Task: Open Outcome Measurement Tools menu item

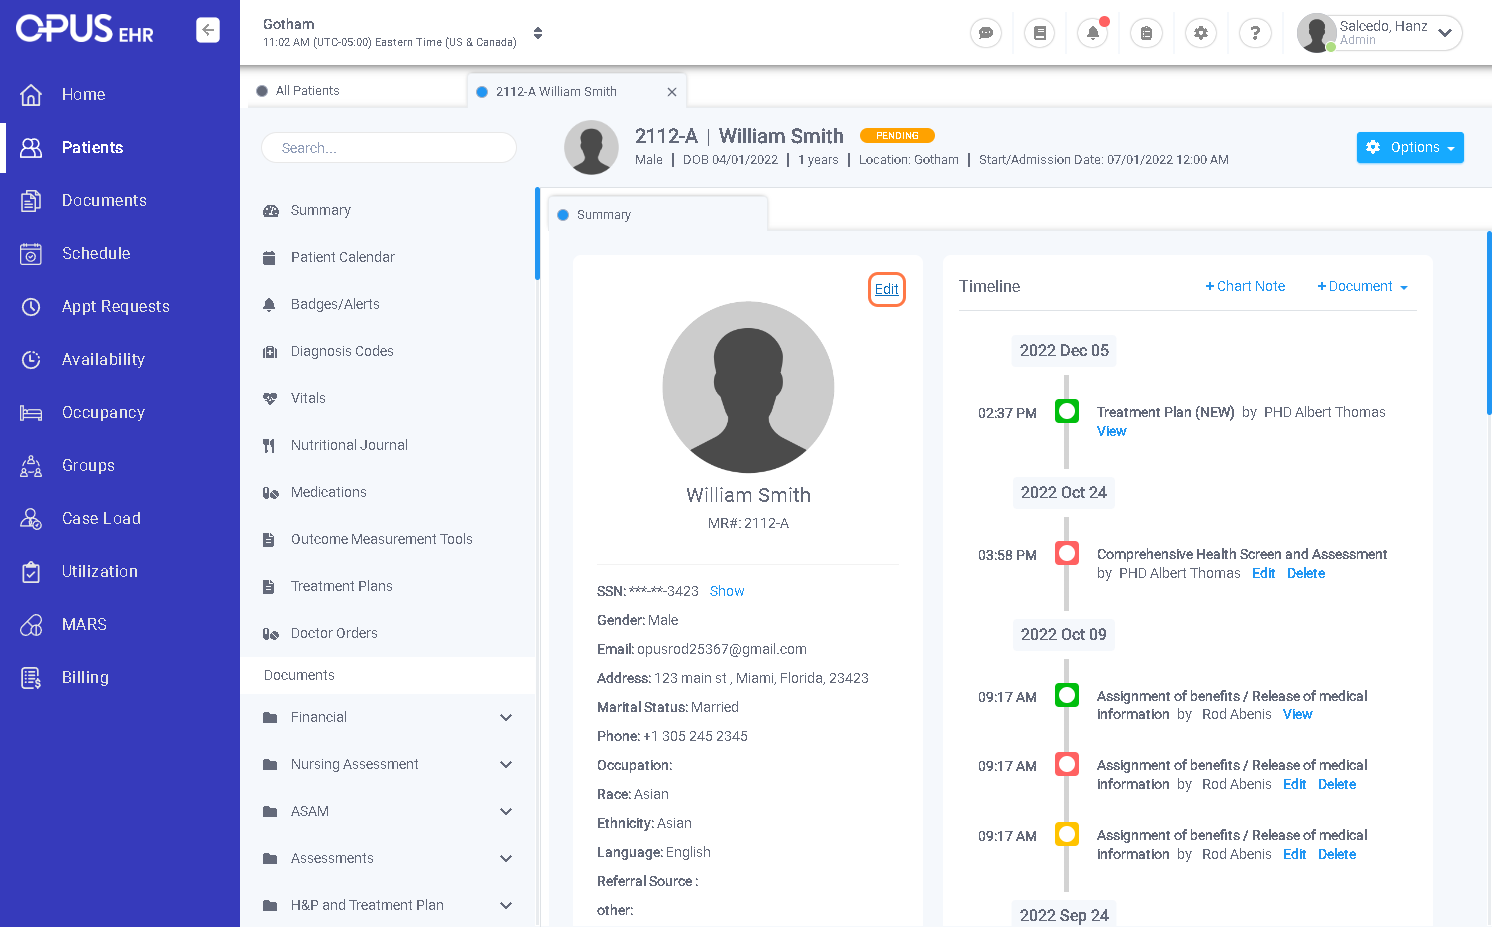Action: coord(381,539)
